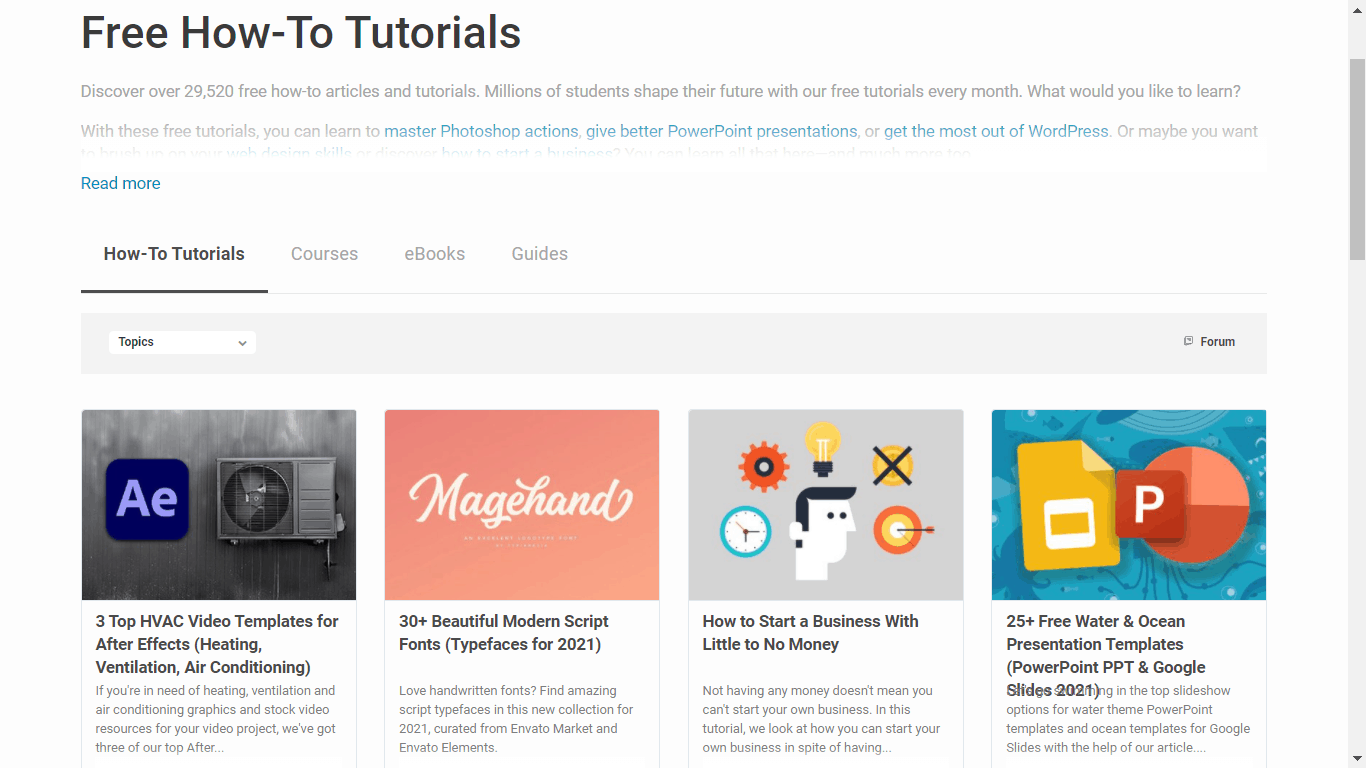Screen dimensions: 1366x768
Task: Click the Magehand script fonts thumbnail
Action: pos(522,505)
